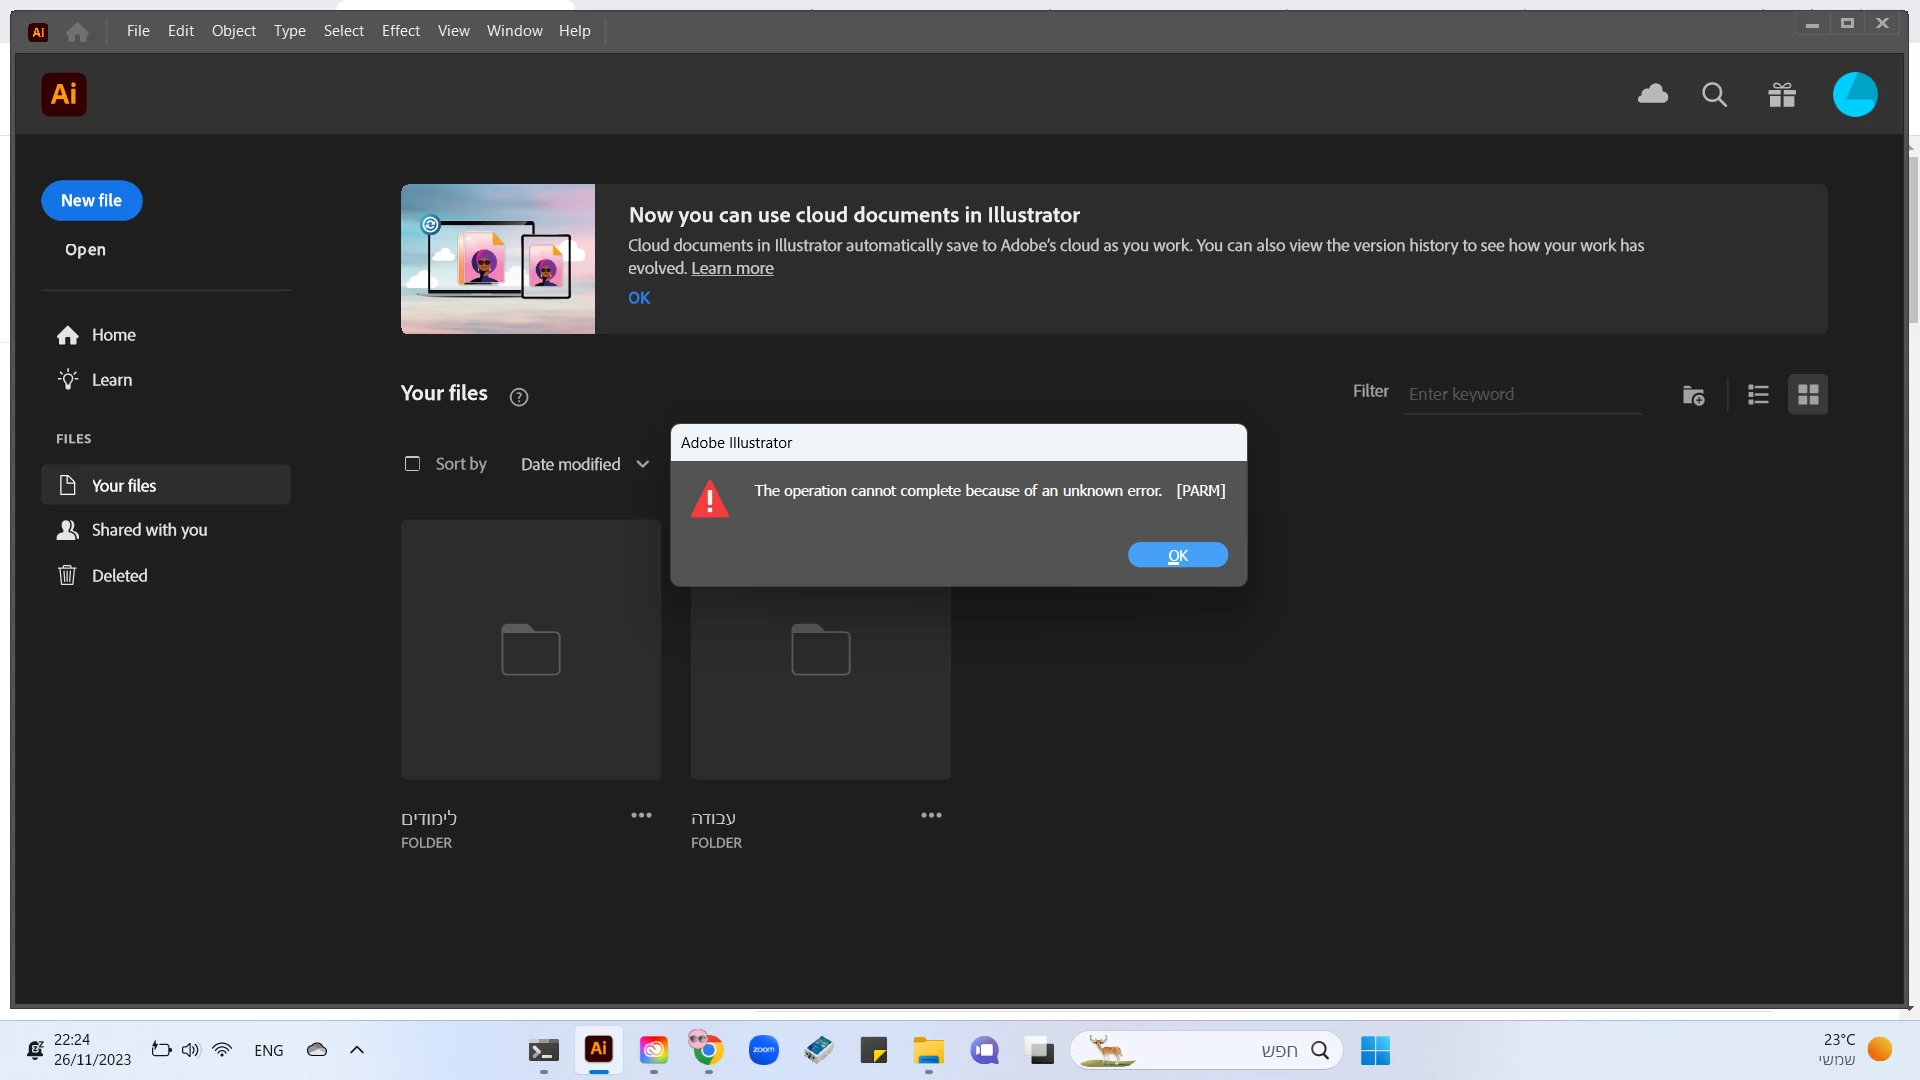This screenshot has height=1080, width=1920.
Task: Click the help icon beside Your files
Action: (x=518, y=397)
